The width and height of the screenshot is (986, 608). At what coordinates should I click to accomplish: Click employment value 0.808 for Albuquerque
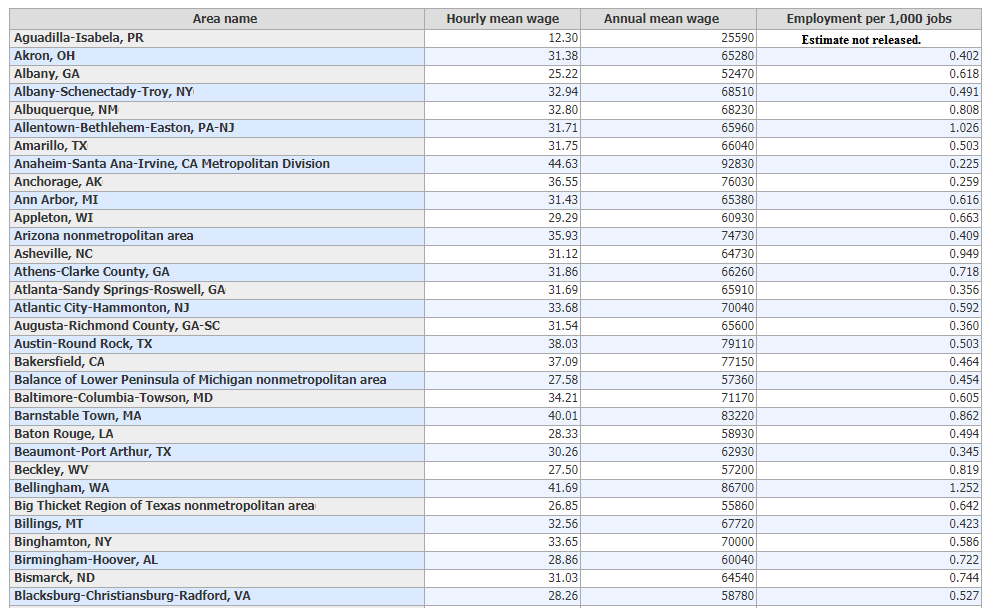pos(964,110)
